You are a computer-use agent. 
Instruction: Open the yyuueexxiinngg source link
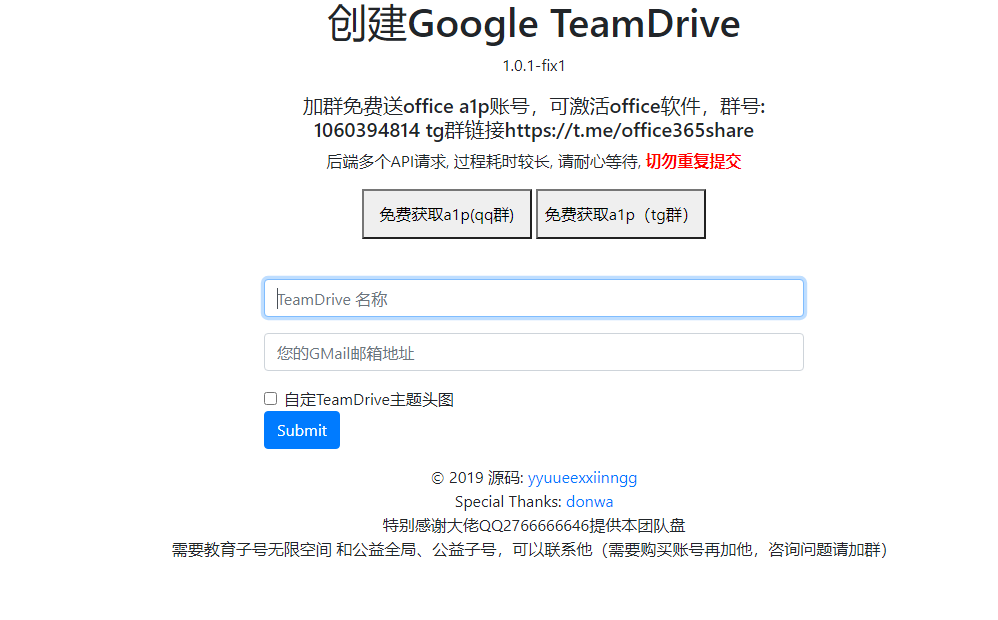click(x=582, y=477)
